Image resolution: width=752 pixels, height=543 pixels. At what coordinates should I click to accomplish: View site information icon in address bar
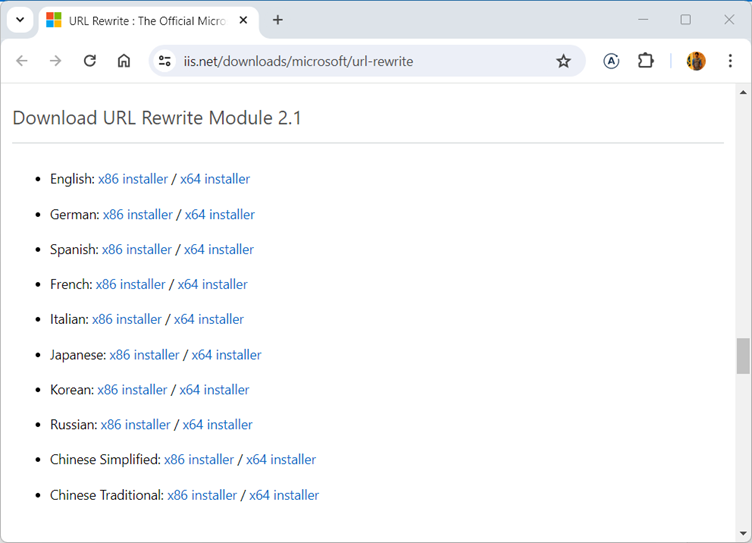166,61
